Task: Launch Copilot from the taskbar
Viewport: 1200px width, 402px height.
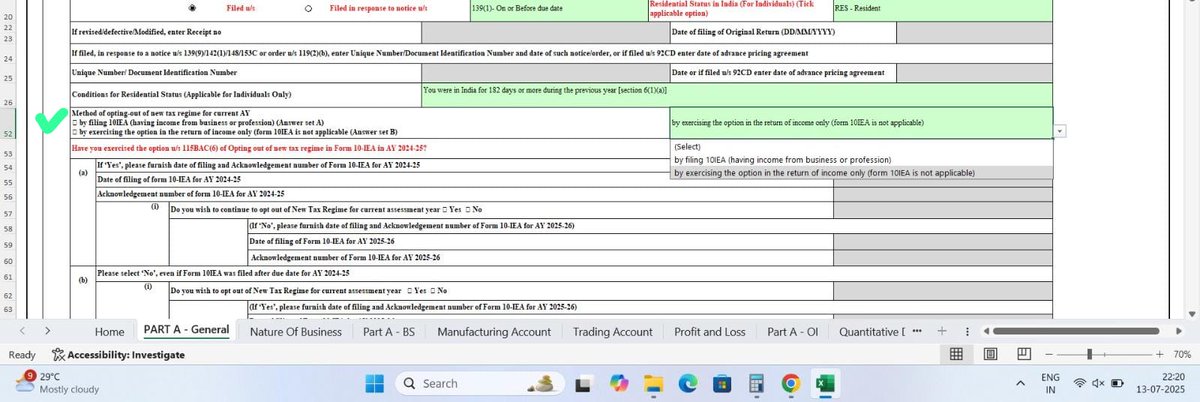Action: point(617,384)
